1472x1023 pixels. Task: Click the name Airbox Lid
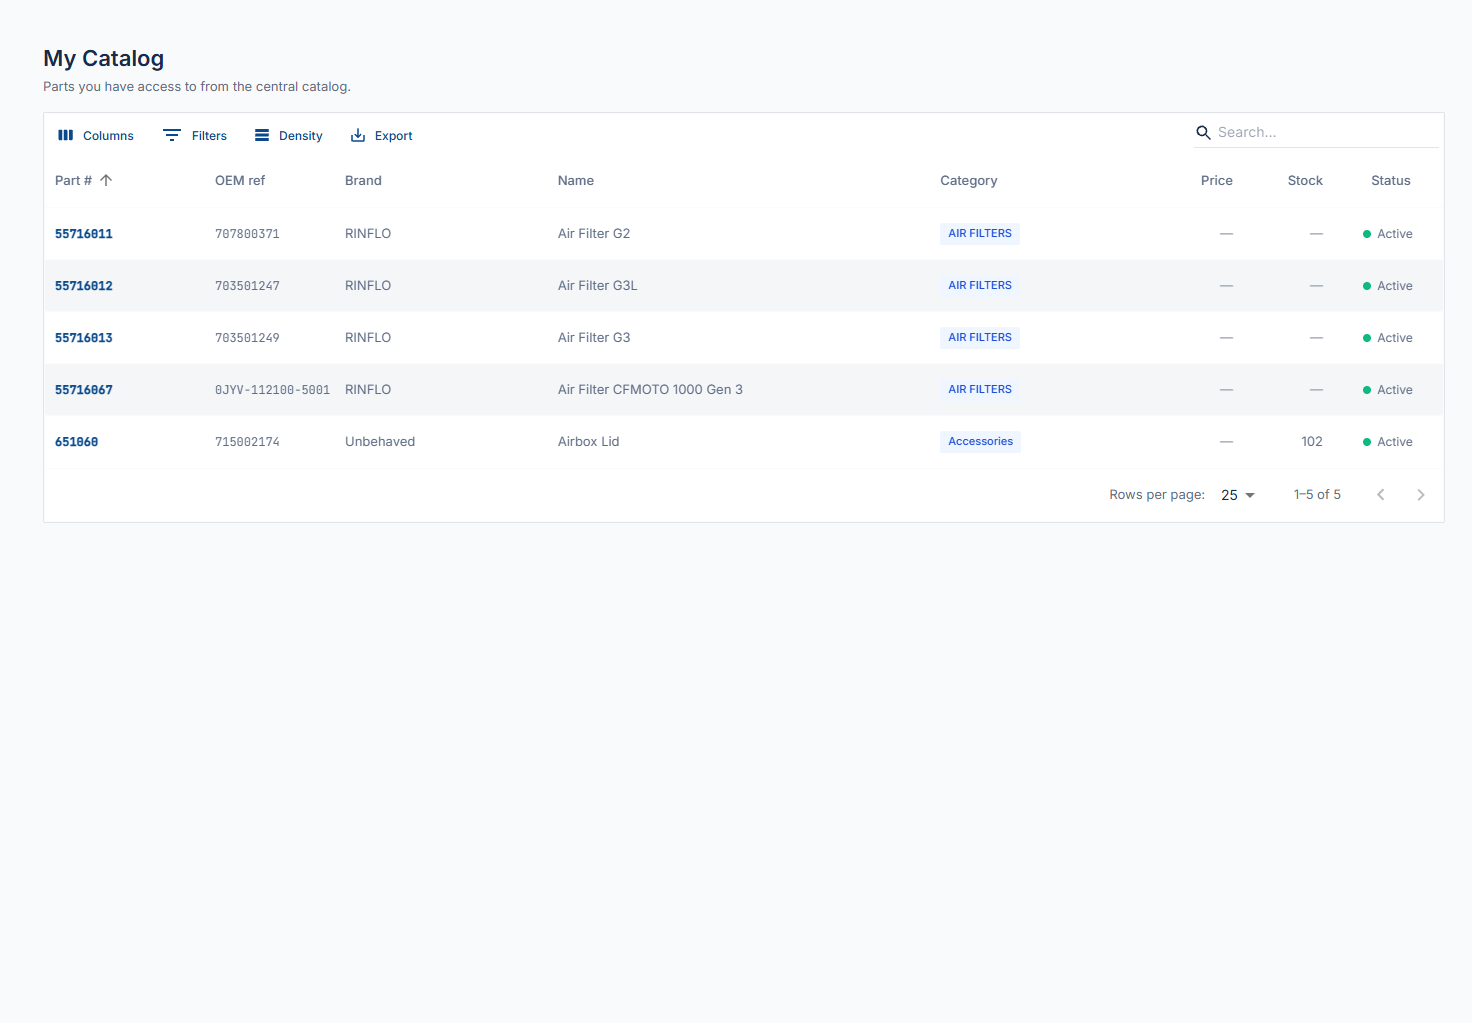[x=588, y=441]
